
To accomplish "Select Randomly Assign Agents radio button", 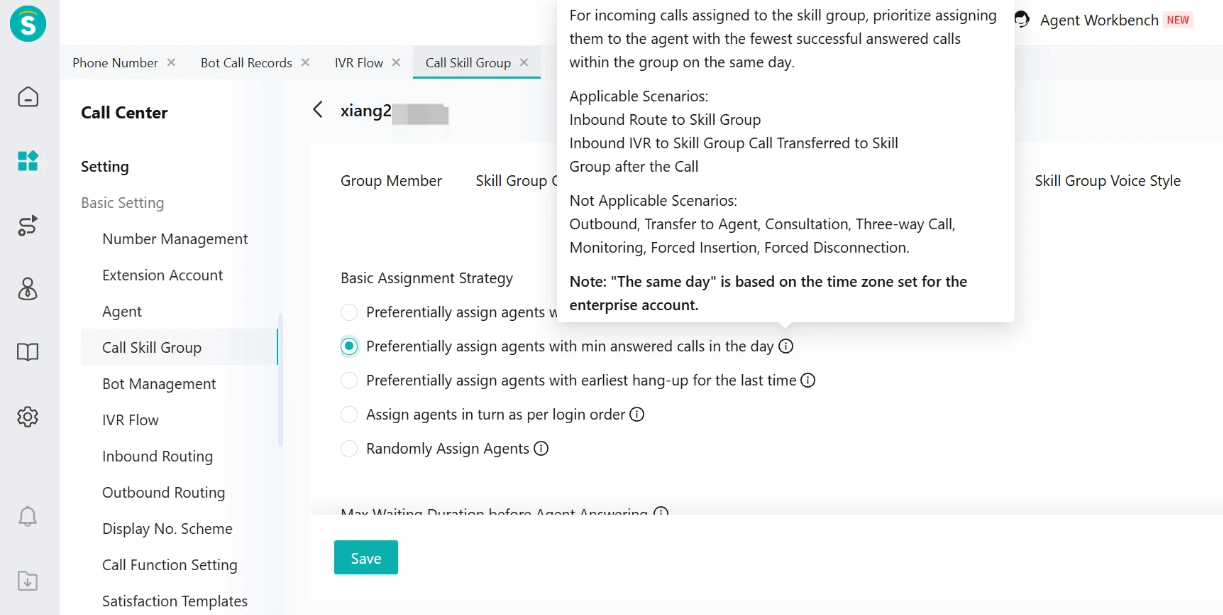I will [349, 448].
